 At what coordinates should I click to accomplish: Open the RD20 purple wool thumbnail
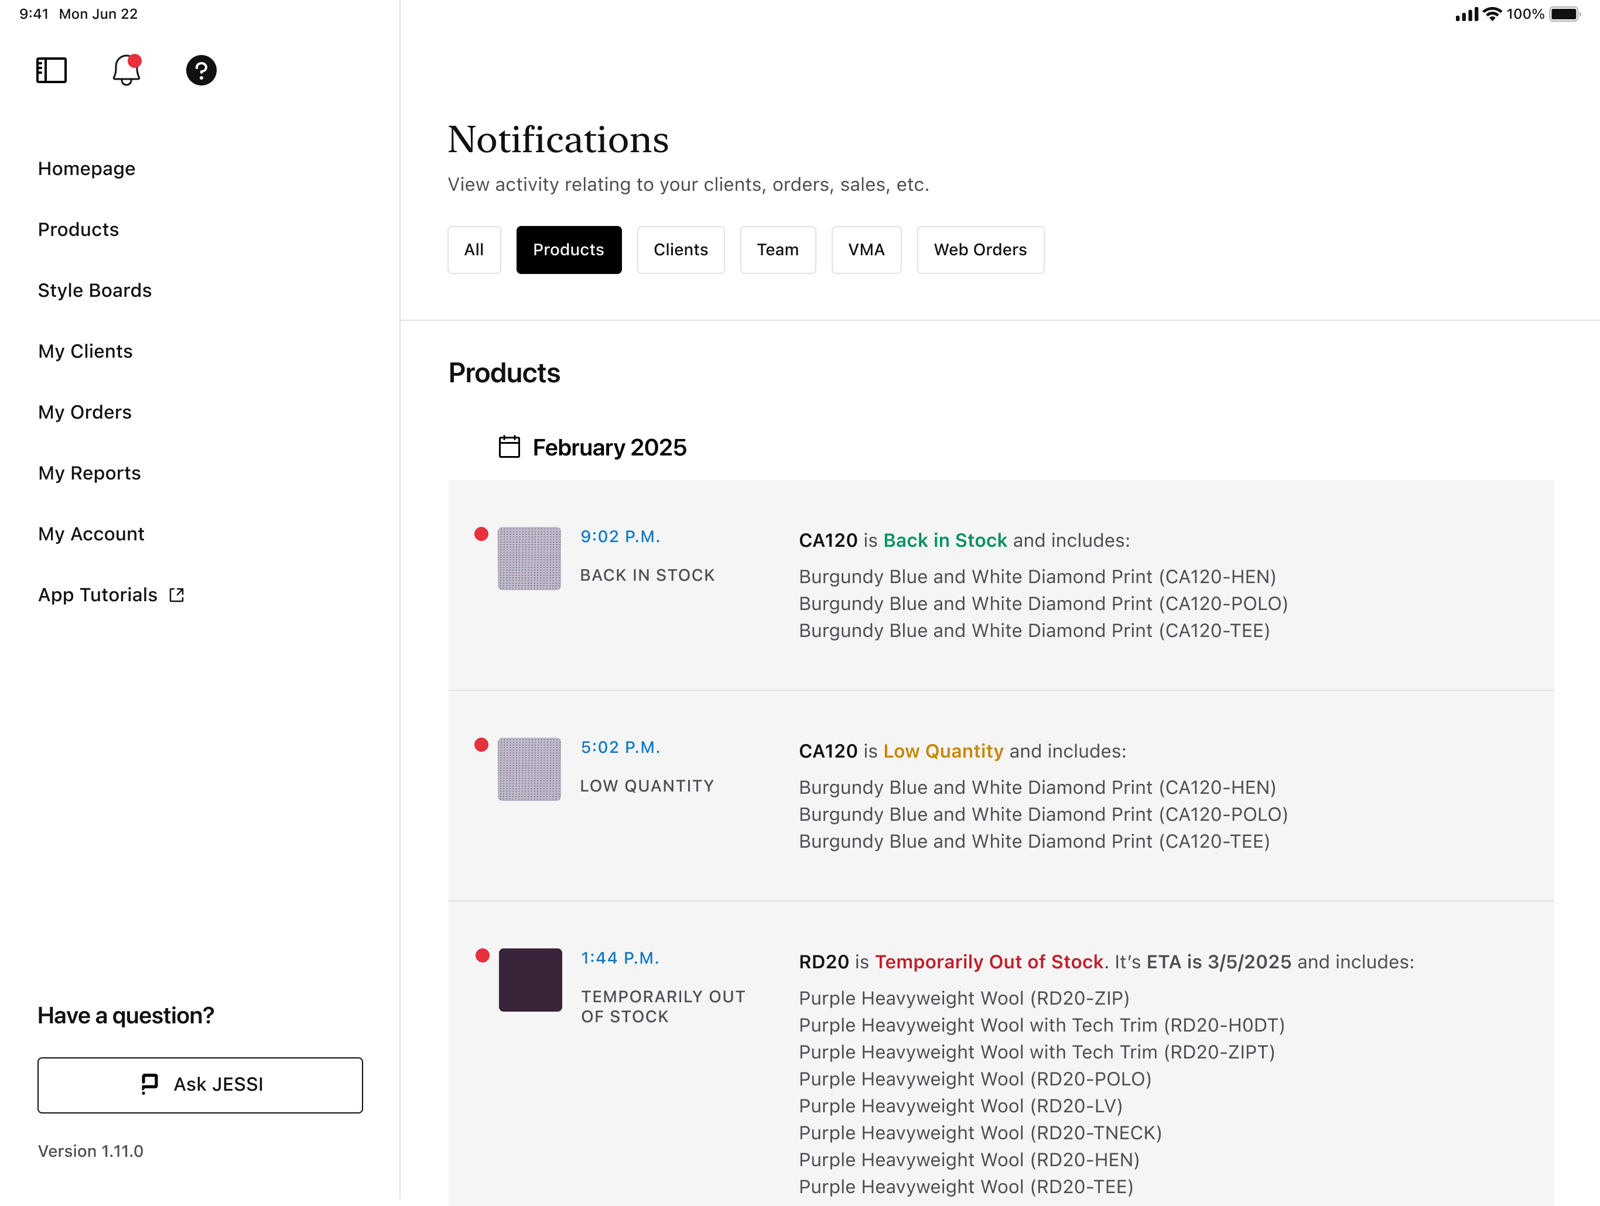(x=530, y=980)
